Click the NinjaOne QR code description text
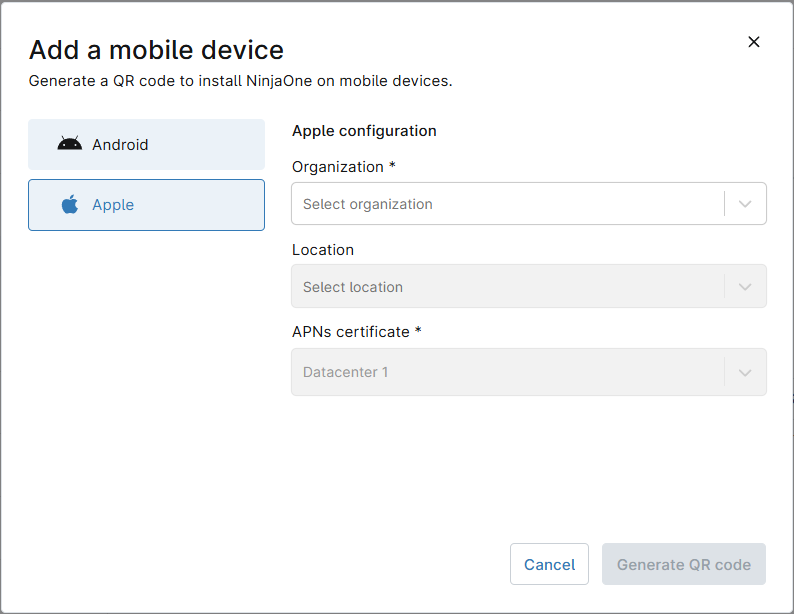 point(240,81)
